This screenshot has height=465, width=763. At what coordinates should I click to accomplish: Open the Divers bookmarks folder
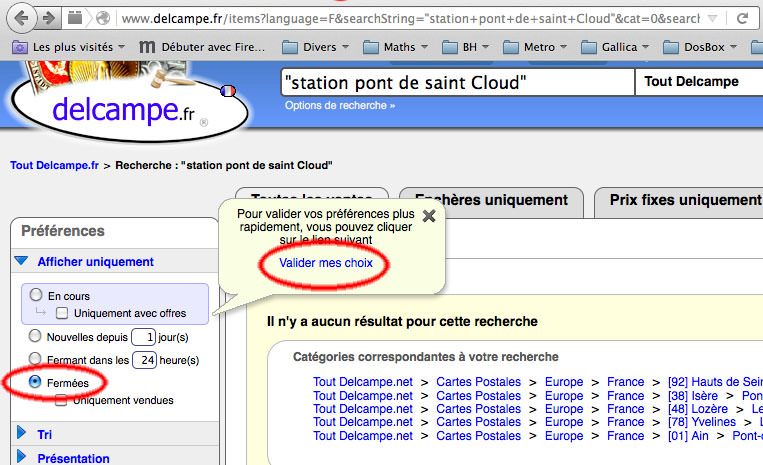coord(315,47)
